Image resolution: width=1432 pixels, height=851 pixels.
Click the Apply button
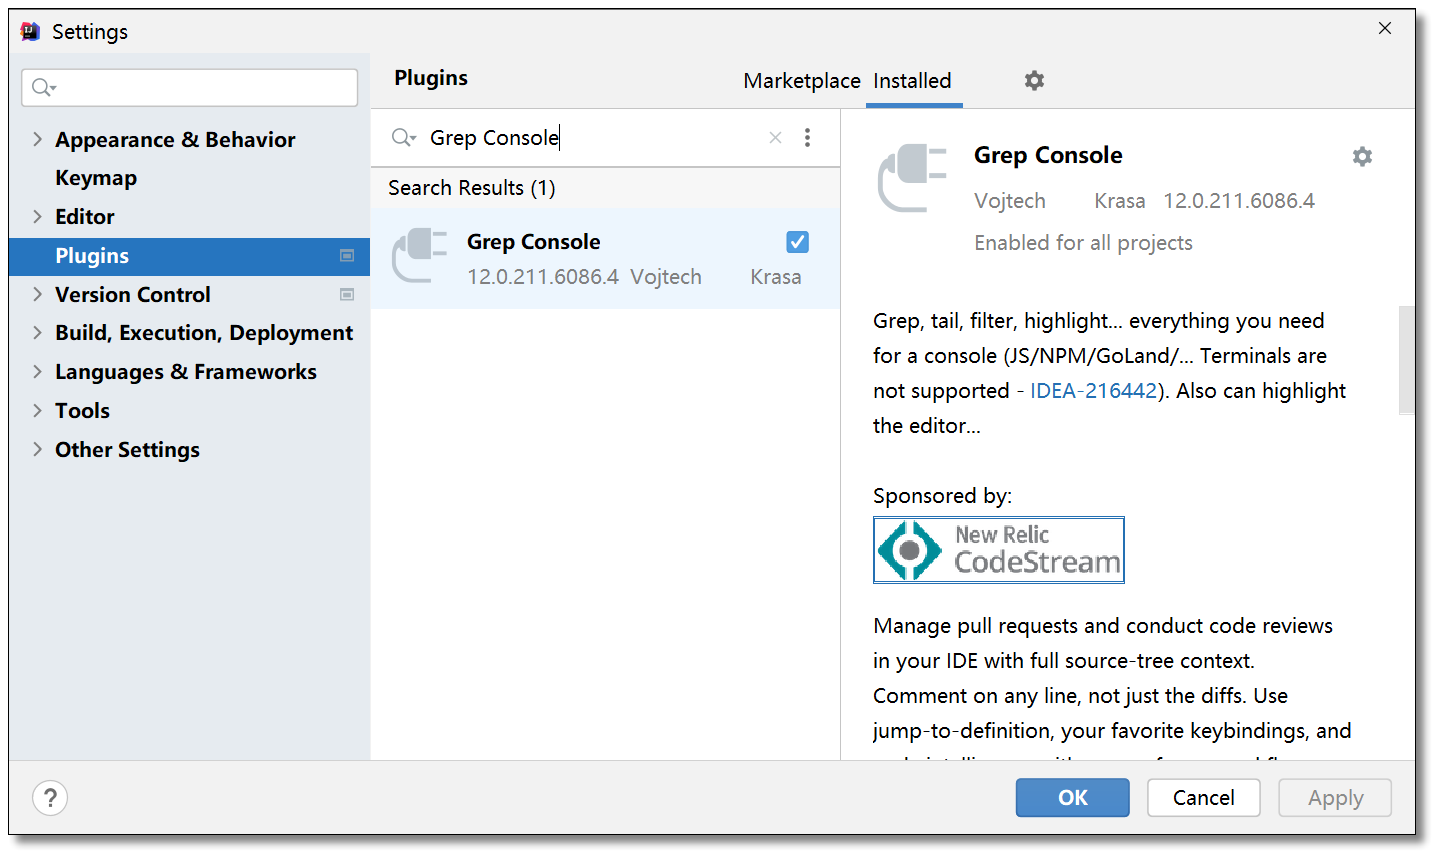click(1335, 798)
